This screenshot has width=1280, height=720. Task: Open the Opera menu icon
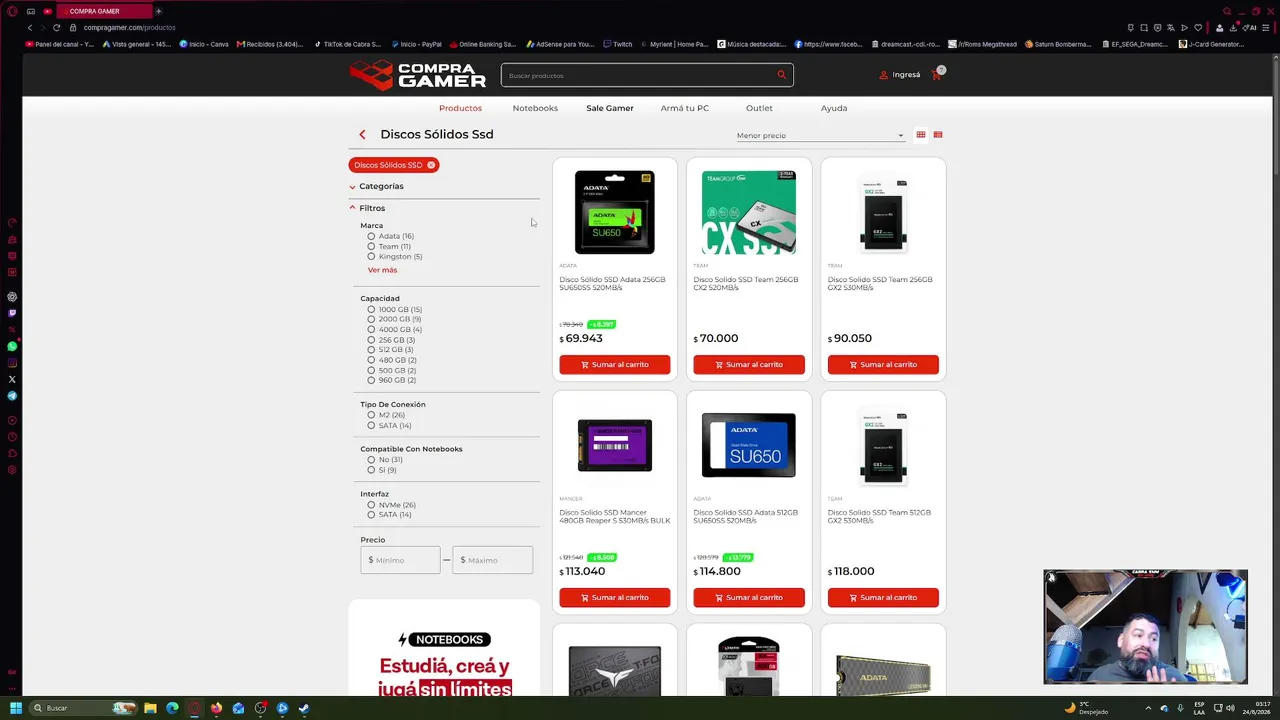[12, 11]
